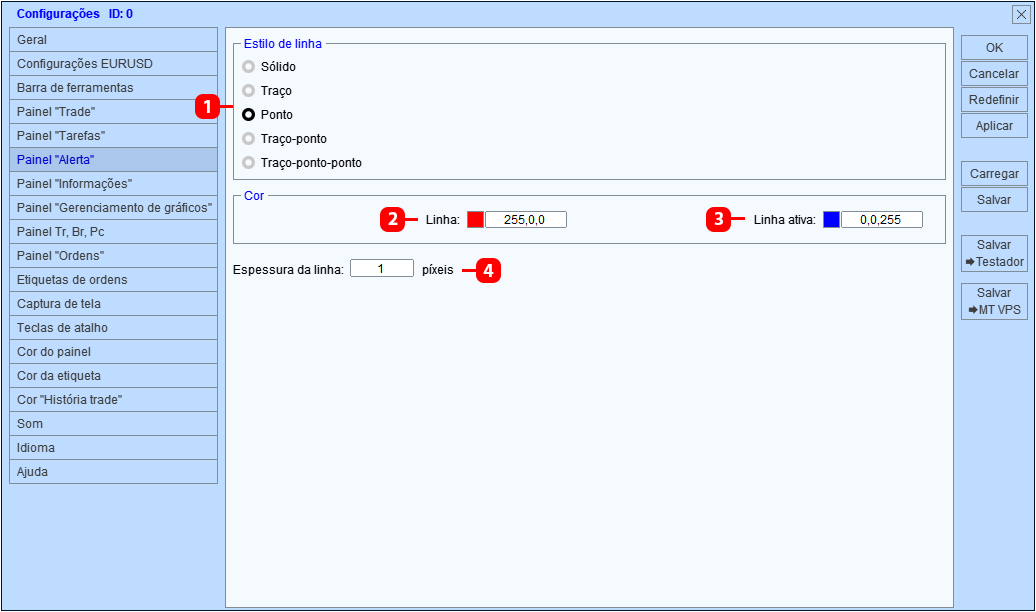
Task: Click the Carregar settings button
Action: pos(994,174)
